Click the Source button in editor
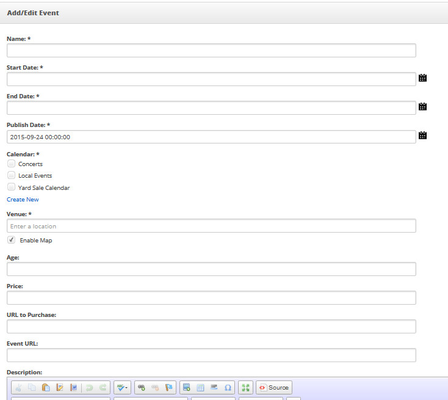Image resolution: width=448 pixels, height=400 pixels. tap(274, 387)
